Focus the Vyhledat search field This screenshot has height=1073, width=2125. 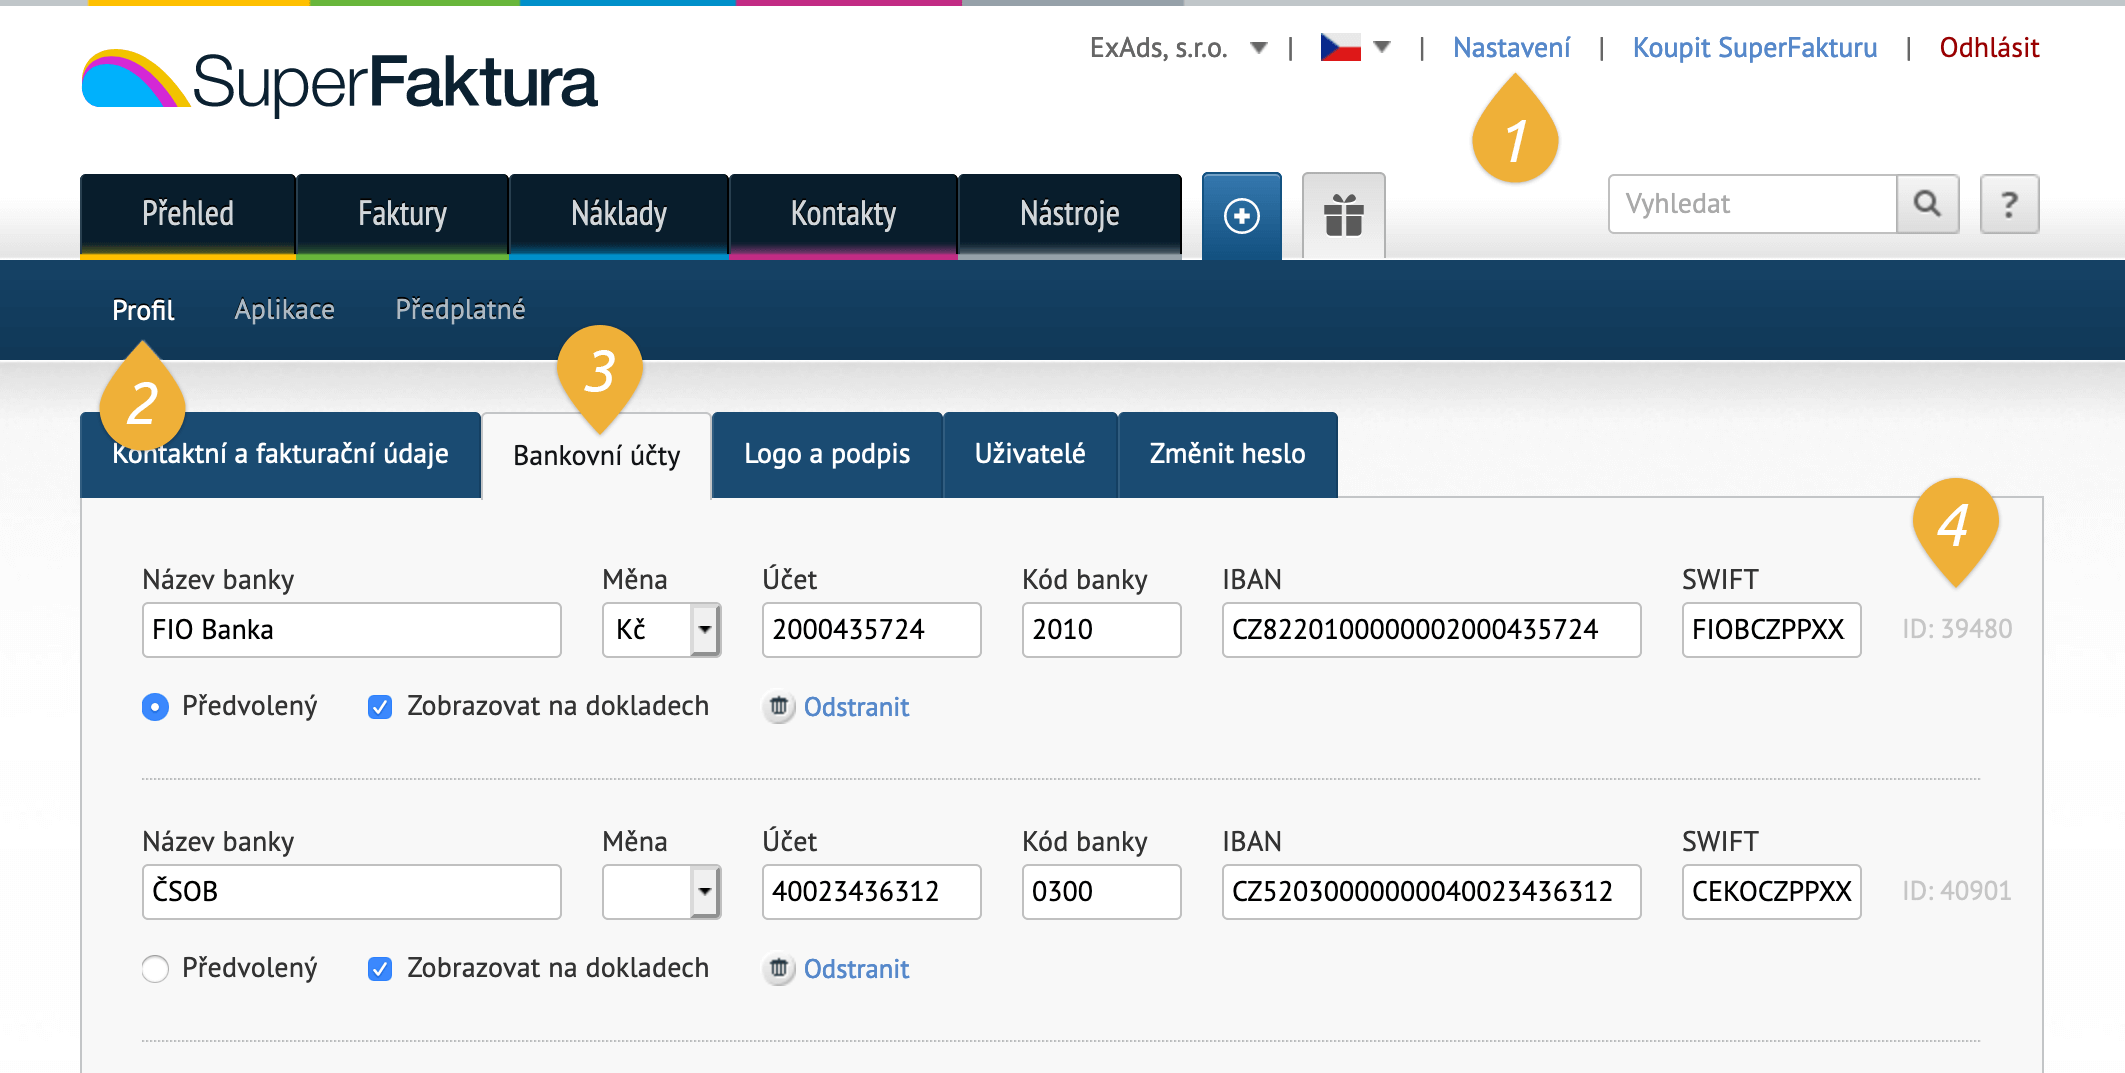[x=1752, y=204]
